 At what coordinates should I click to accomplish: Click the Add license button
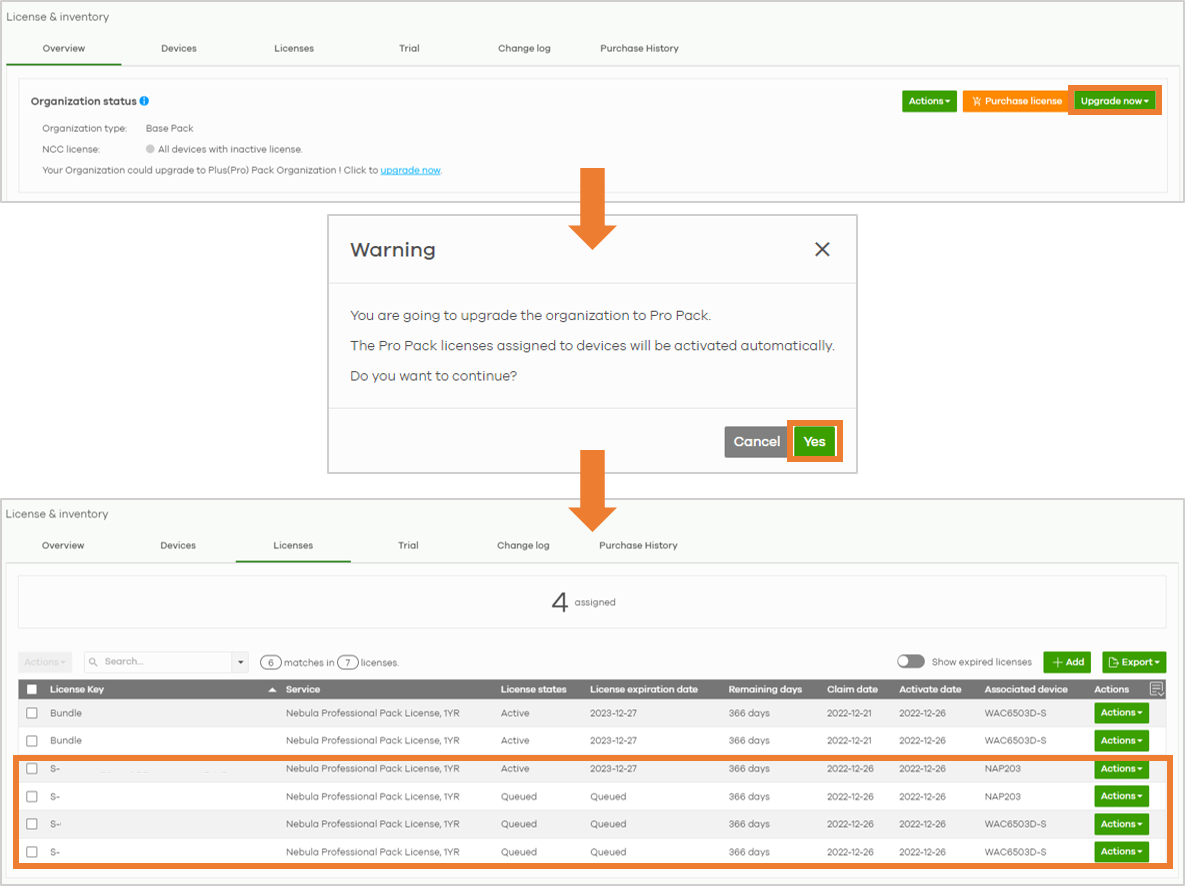tap(1067, 662)
